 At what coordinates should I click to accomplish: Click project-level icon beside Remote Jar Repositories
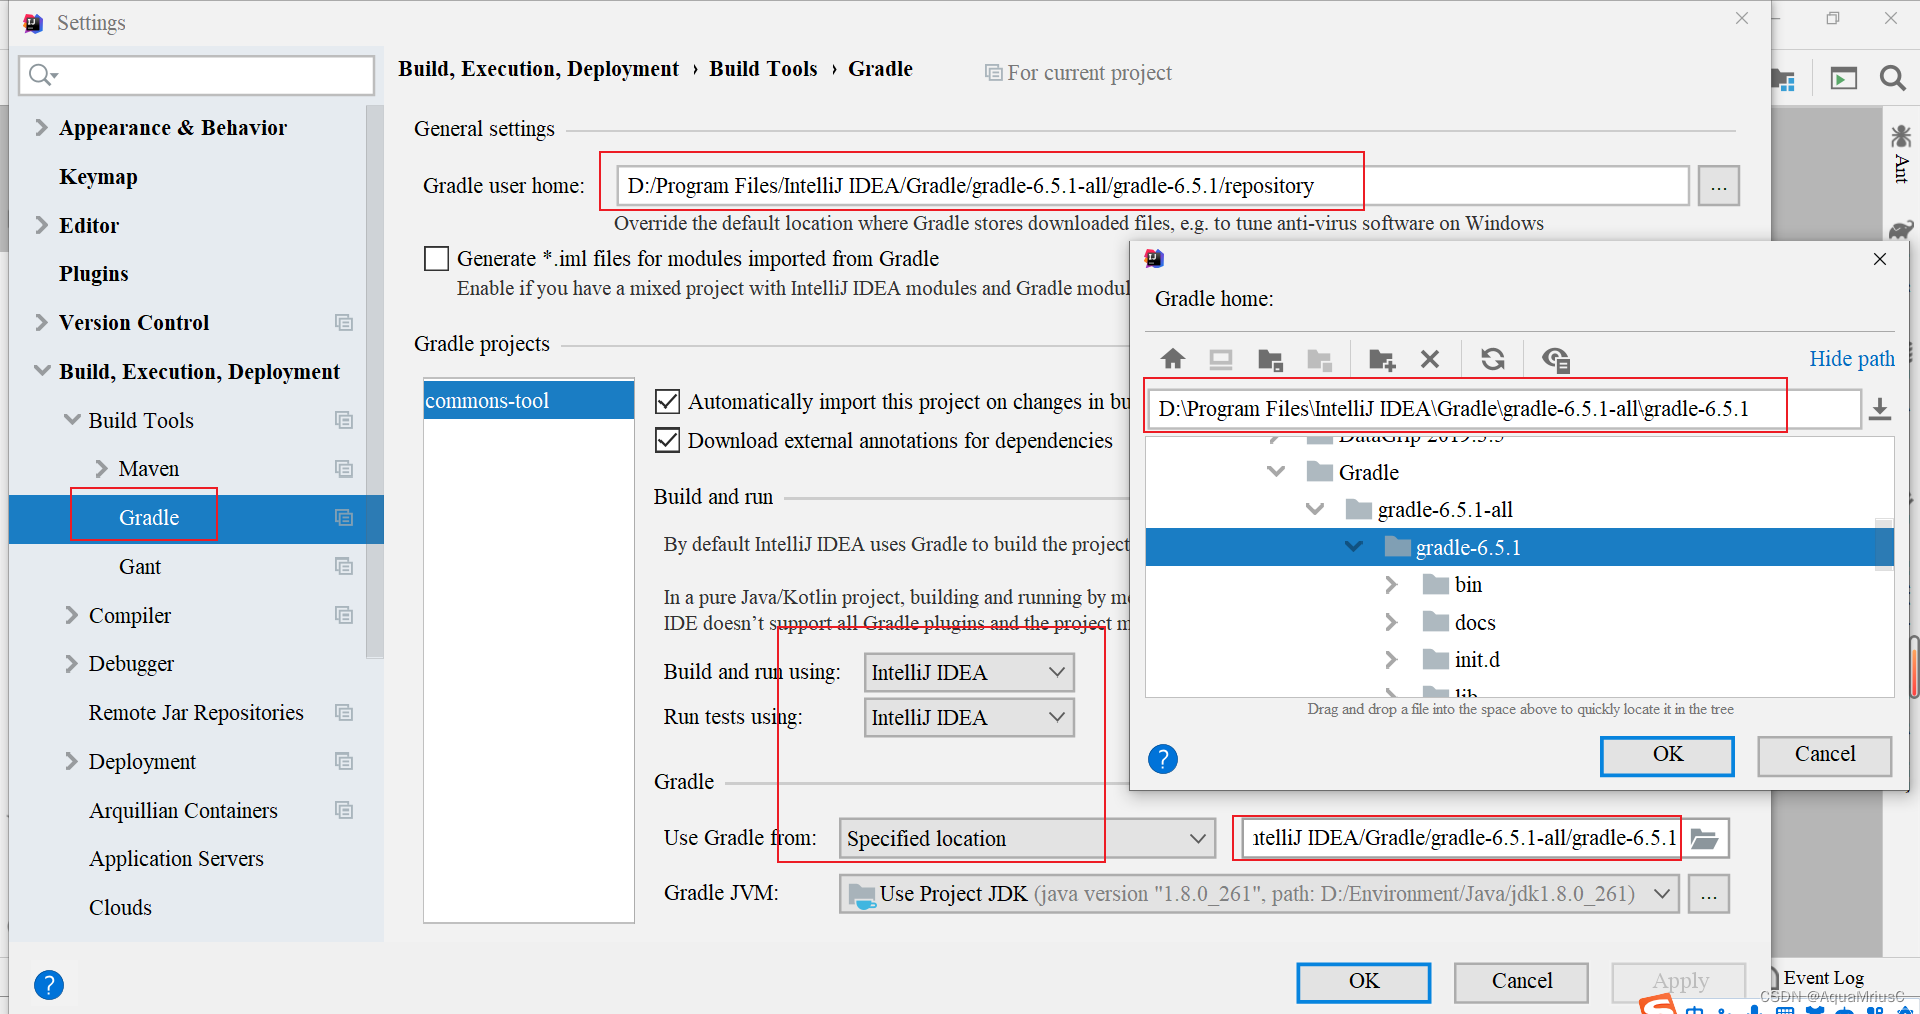coord(344,713)
